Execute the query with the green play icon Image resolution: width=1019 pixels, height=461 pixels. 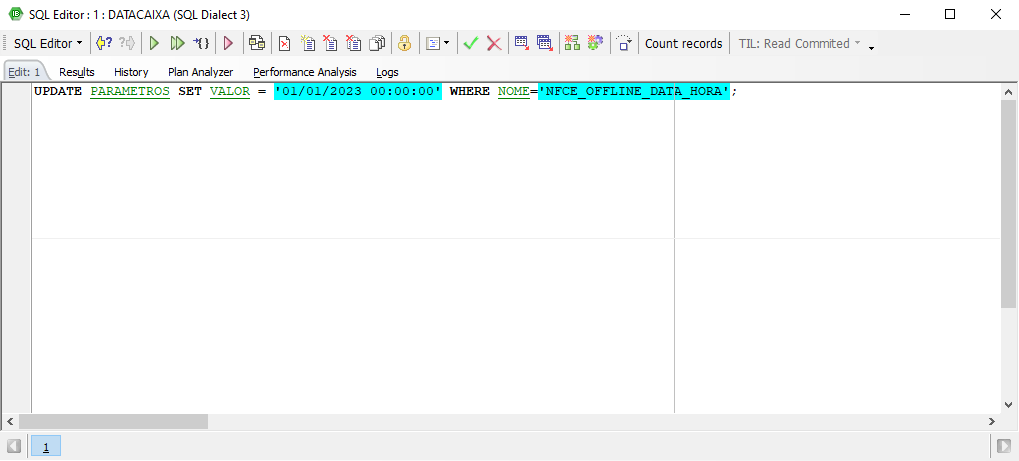tap(154, 43)
